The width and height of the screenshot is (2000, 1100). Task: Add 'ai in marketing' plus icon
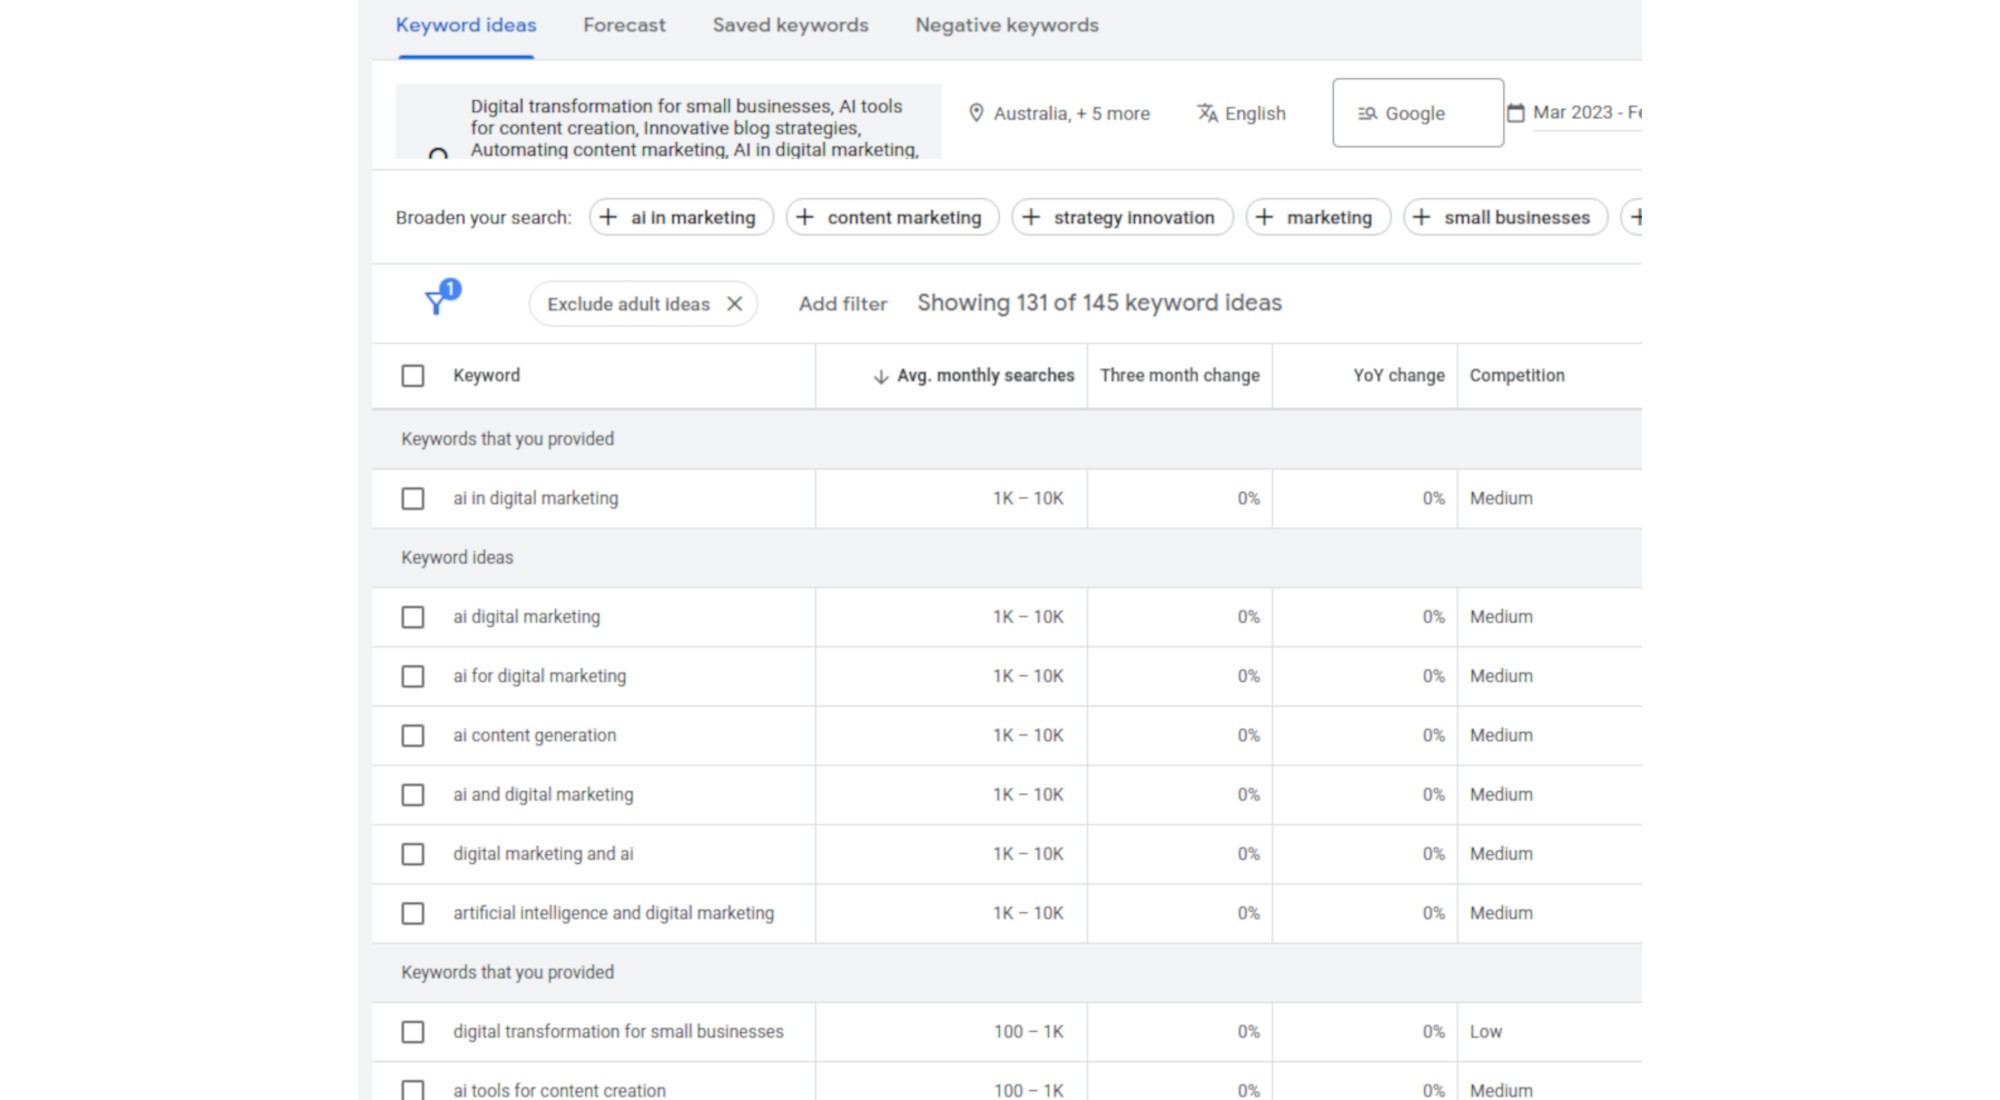click(608, 217)
